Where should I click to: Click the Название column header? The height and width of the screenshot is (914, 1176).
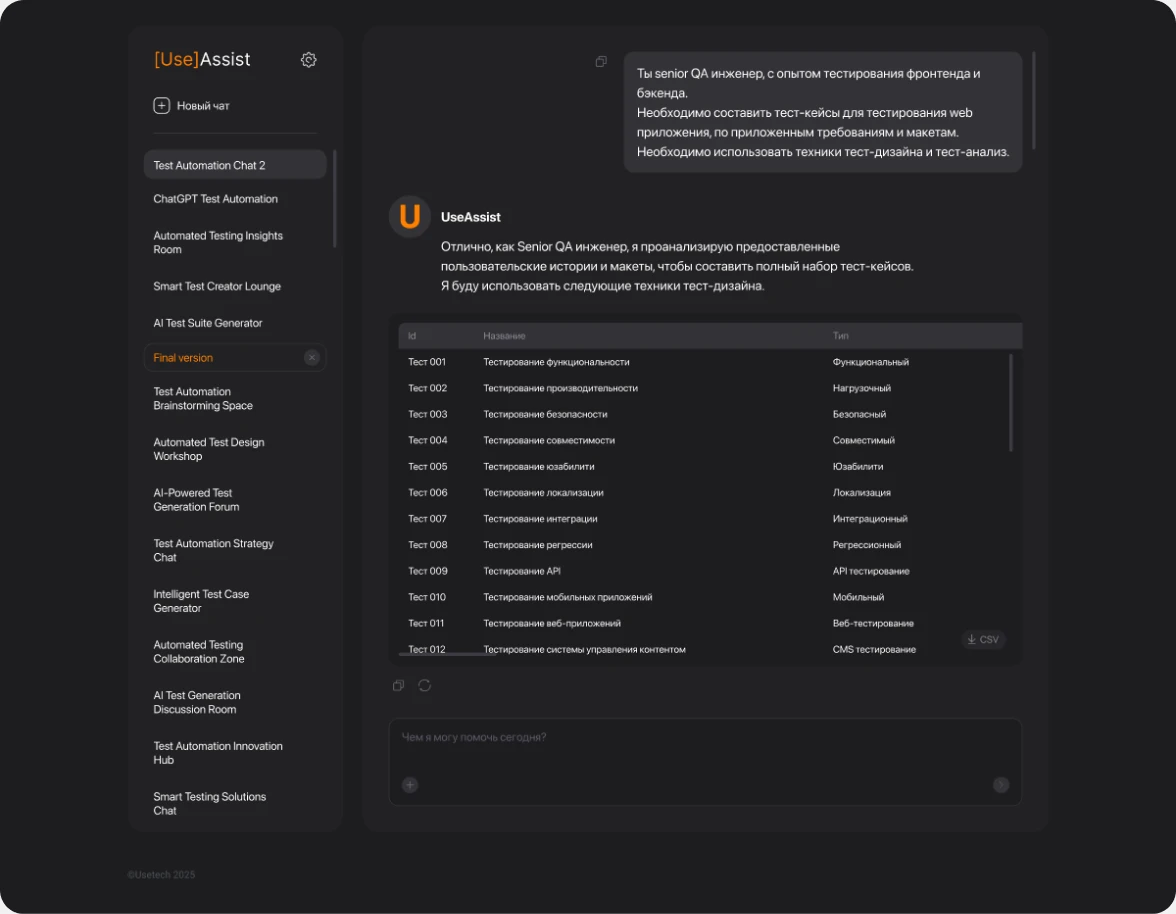point(504,336)
